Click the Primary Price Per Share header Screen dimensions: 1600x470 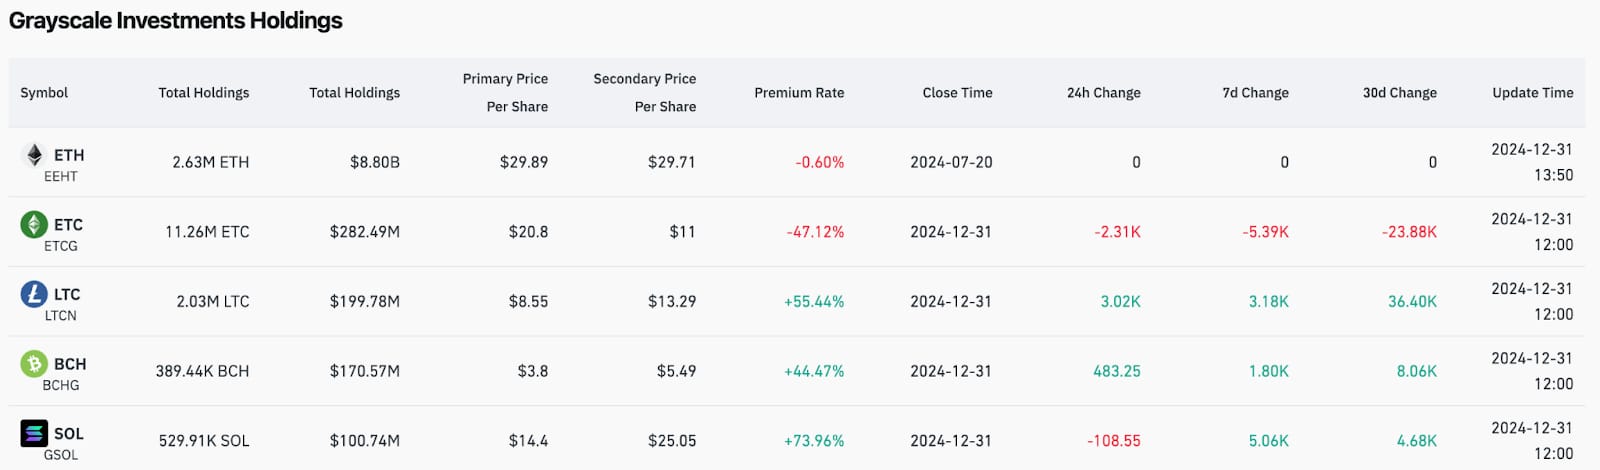coord(505,92)
